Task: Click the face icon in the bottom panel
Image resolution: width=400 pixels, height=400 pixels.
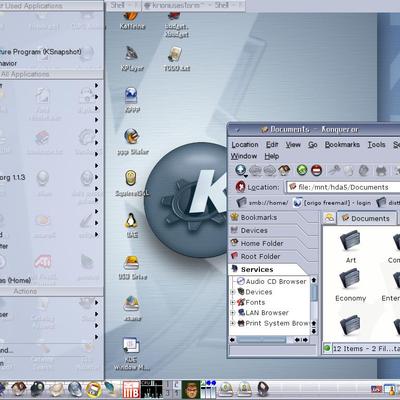Action: click(x=191, y=390)
